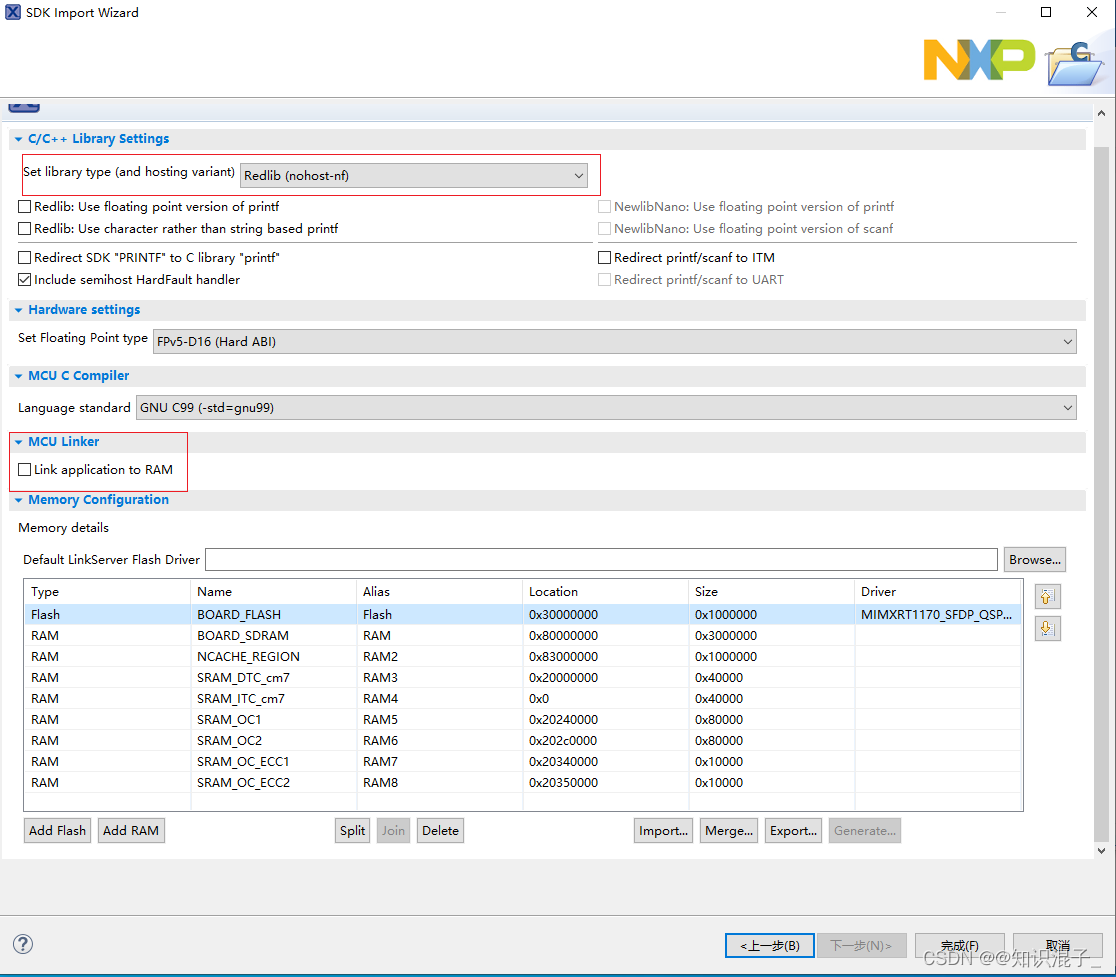
Task: Open the help question mark icon
Action: point(23,944)
